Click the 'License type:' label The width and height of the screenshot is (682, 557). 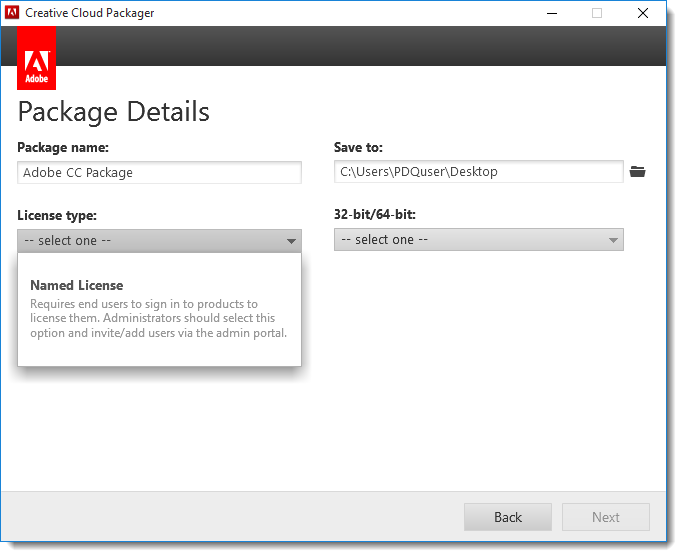[57, 215]
